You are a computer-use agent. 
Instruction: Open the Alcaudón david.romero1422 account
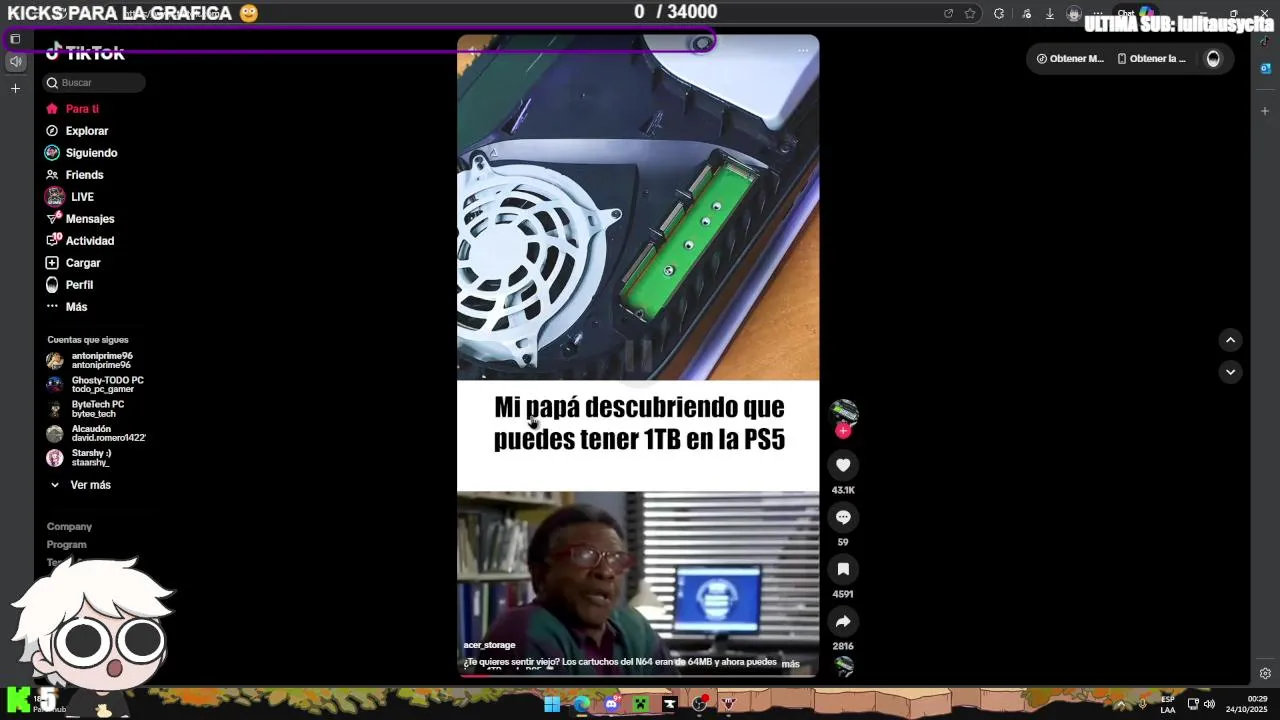coord(96,433)
